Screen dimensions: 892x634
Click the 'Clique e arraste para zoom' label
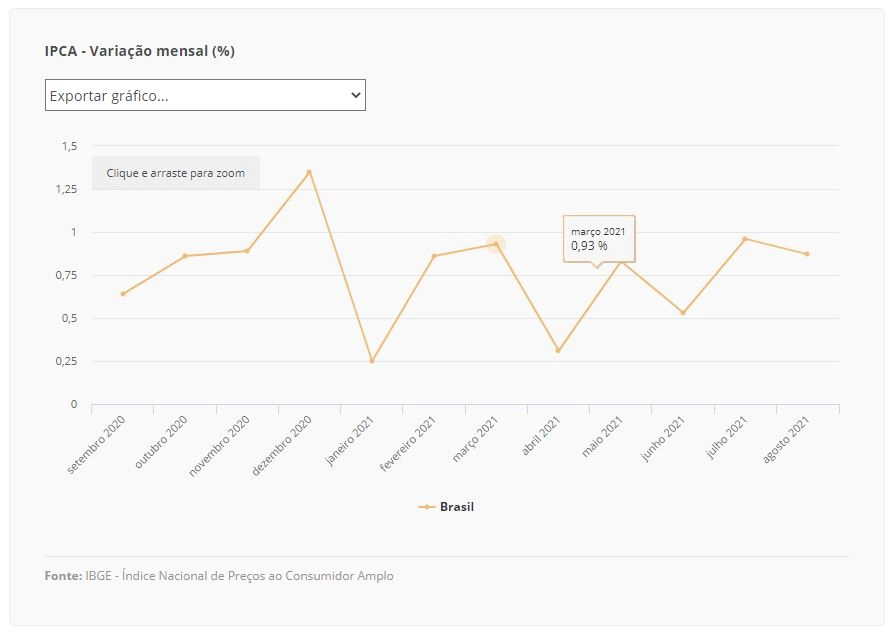pos(176,173)
